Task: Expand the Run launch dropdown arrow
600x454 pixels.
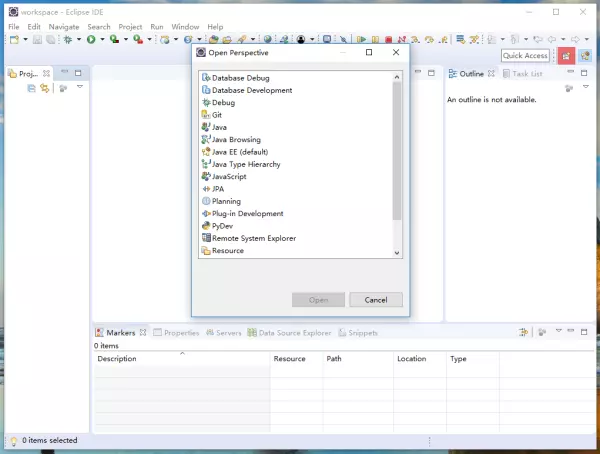Action: [x=102, y=39]
